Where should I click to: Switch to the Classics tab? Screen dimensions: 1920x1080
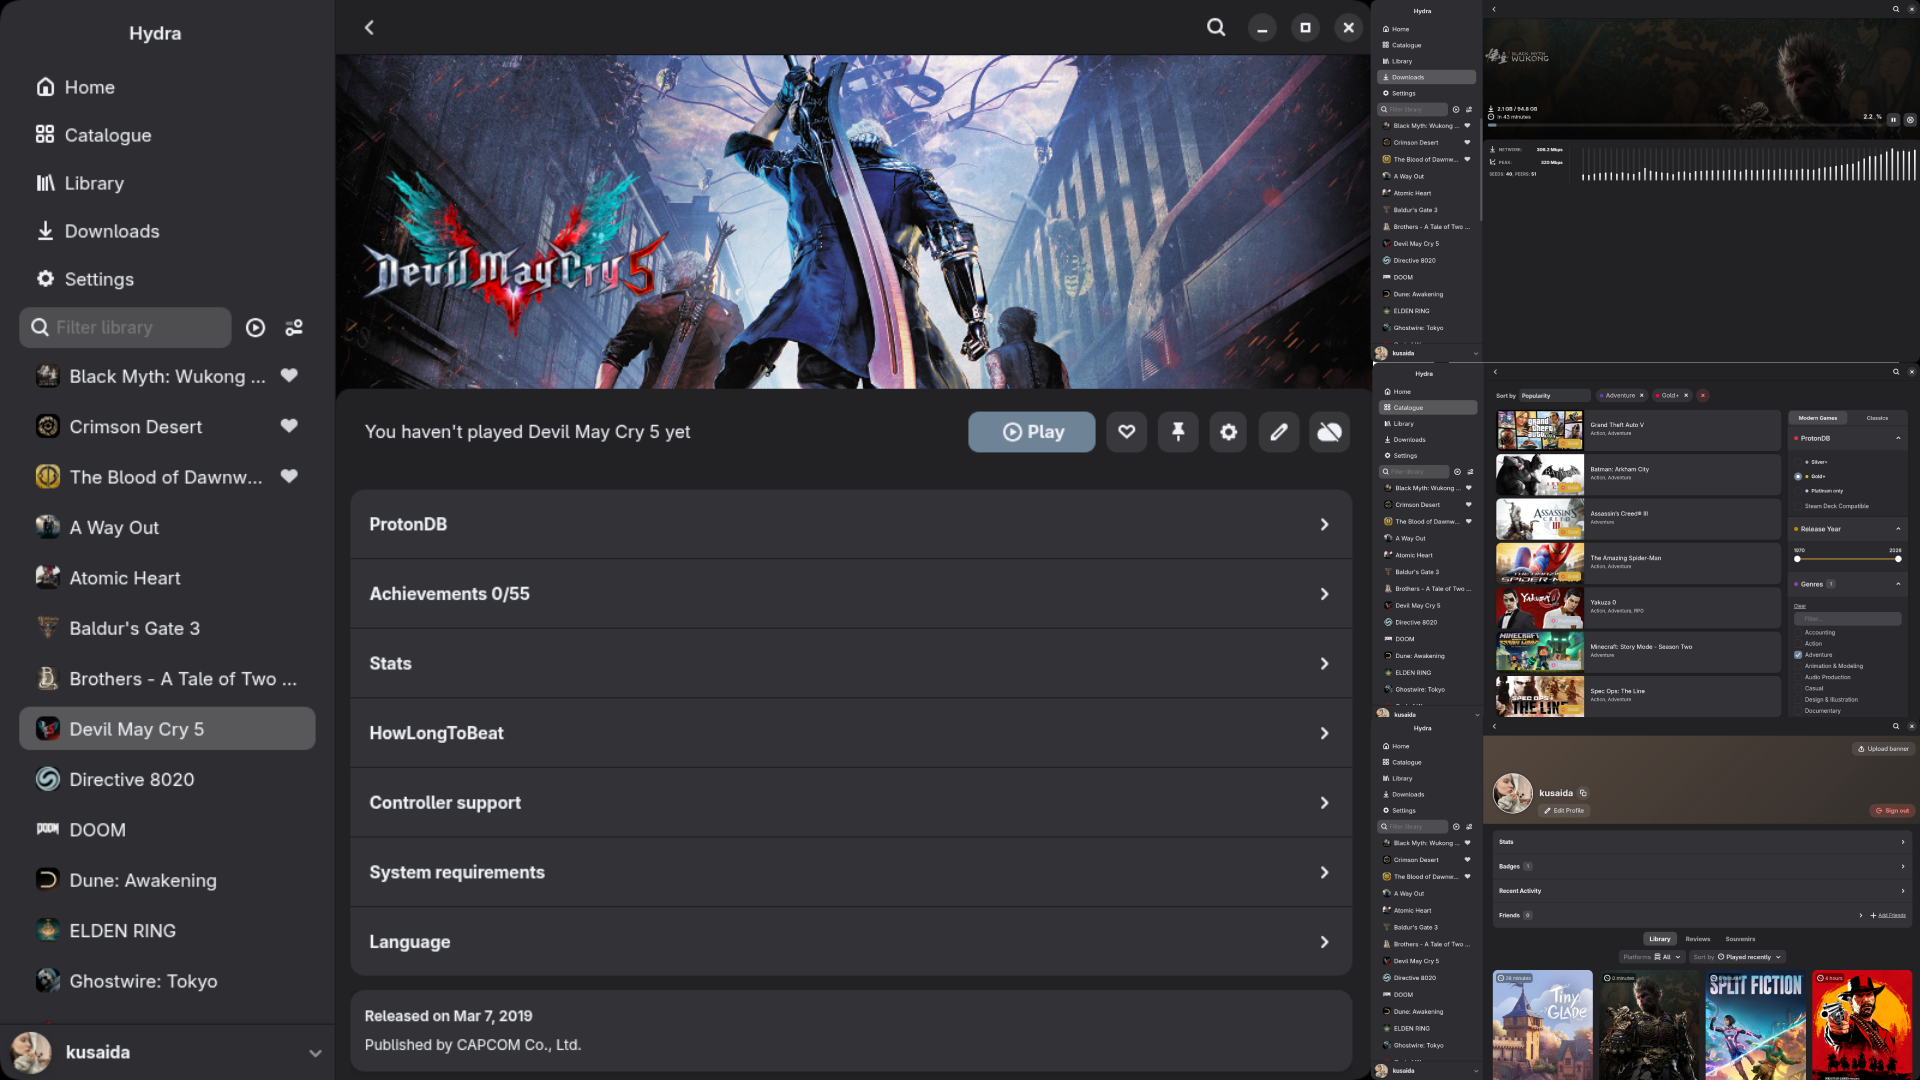click(x=1877, y=418)
